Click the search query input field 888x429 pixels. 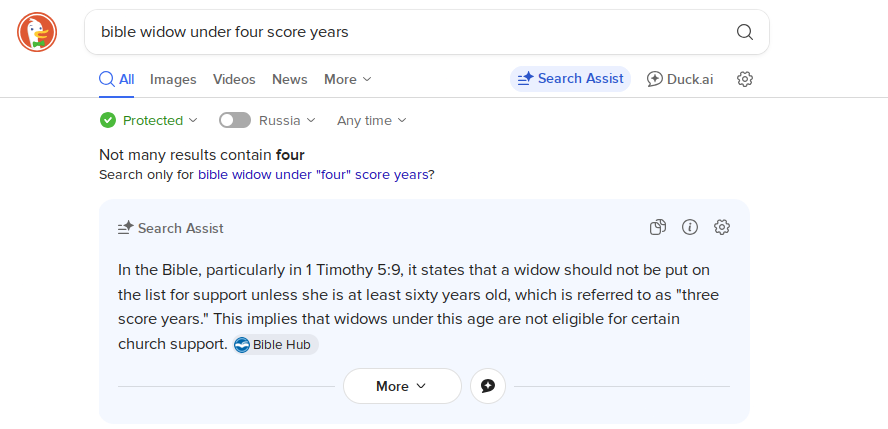click(400, 32)
